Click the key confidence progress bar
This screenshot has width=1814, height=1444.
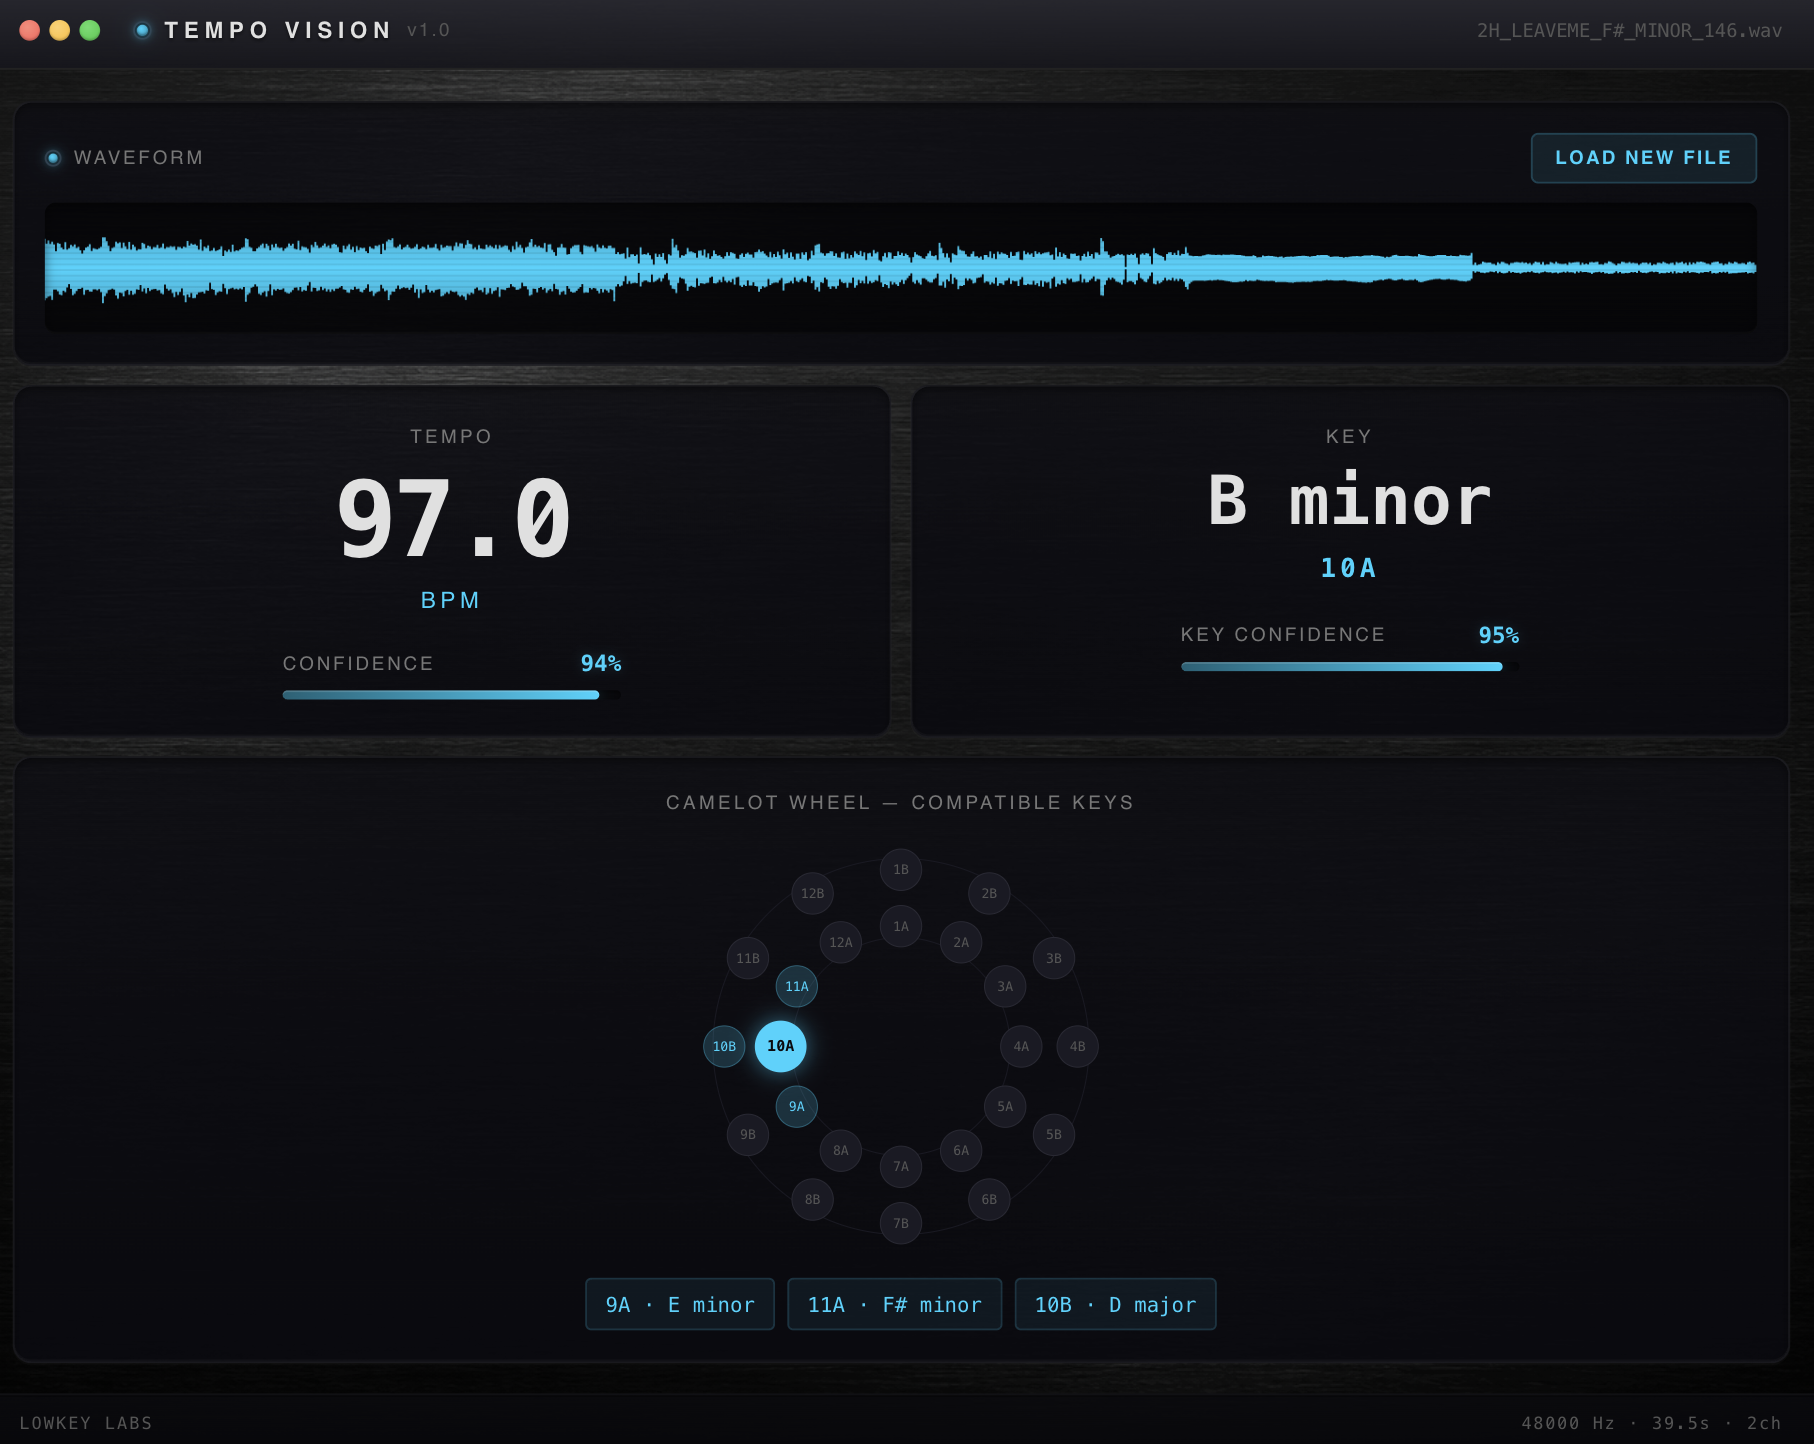1349,666
